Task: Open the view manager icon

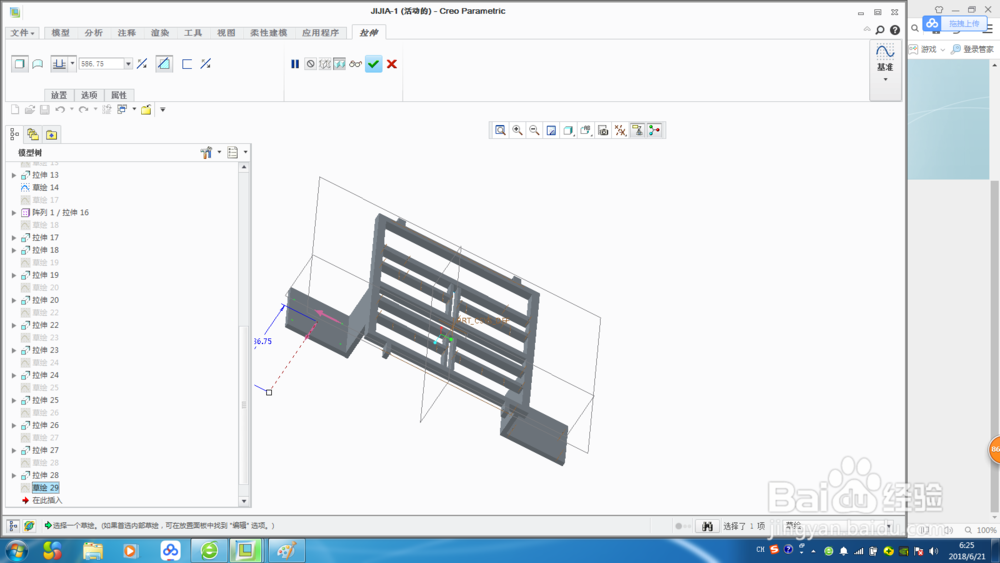Action: pos(603,130)
